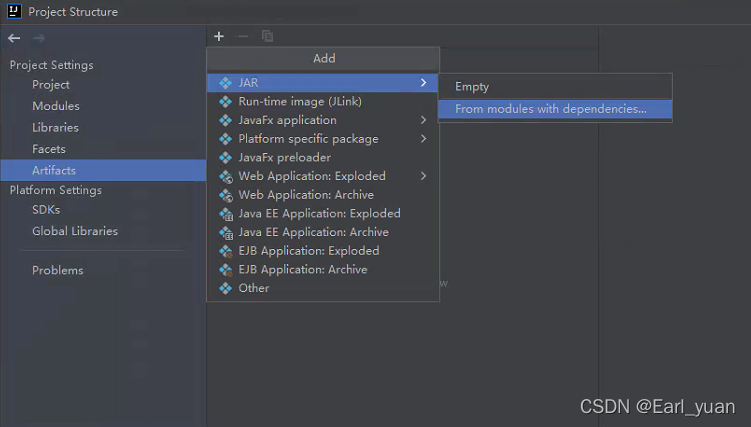The image size is (751, 427).
Task: Go to the SDKs platform settings
Action: (x=46, y=210)
